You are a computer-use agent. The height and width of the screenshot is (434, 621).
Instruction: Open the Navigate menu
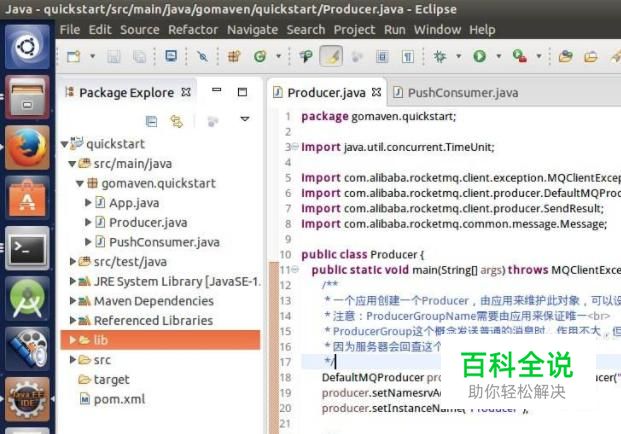pos(252,30)
